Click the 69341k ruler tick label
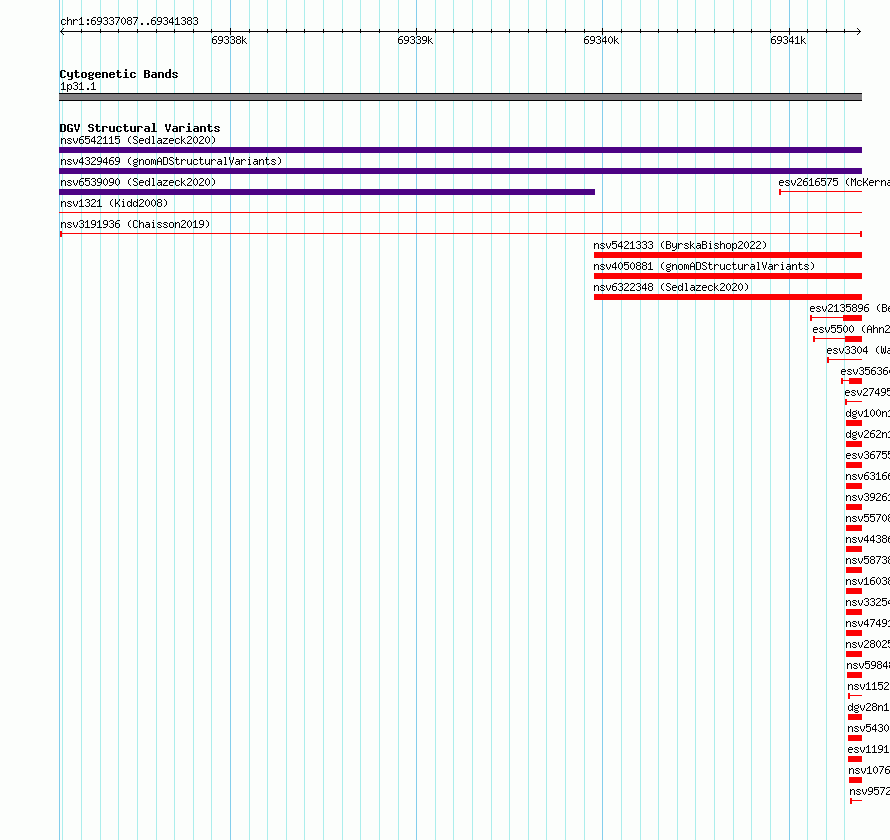 pos(788,40)
